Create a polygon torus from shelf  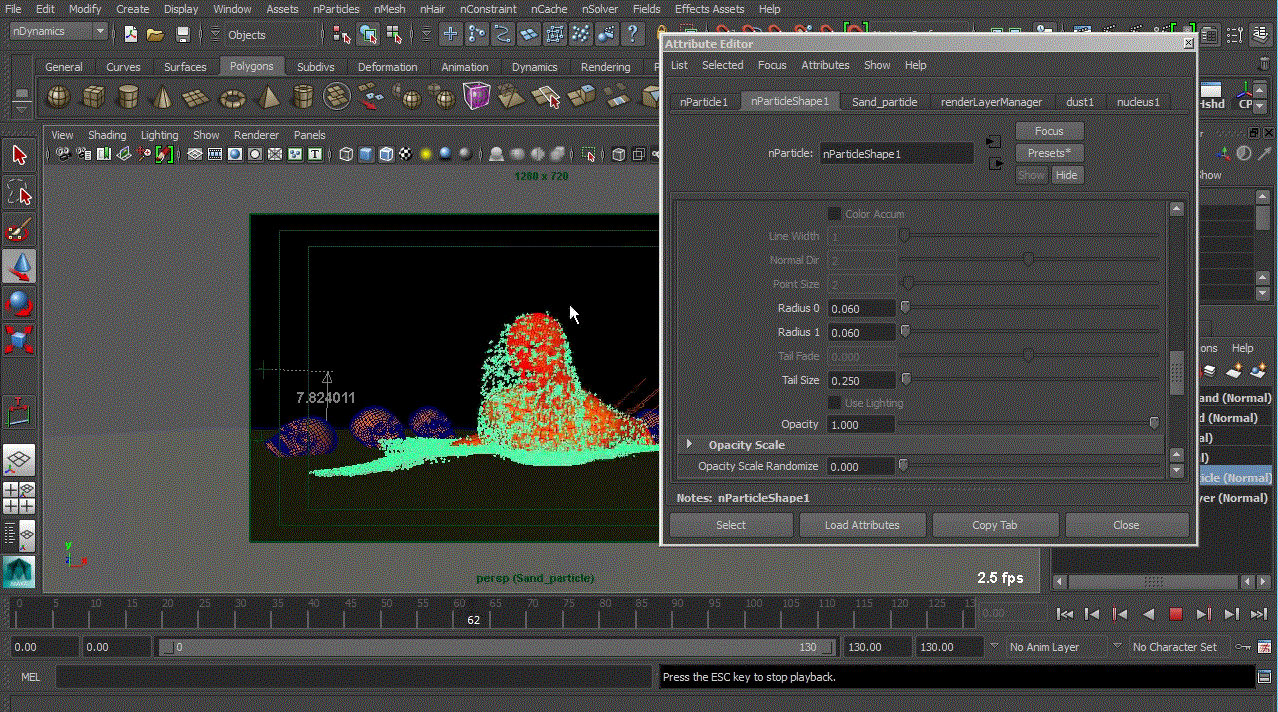tap(233, 97)
